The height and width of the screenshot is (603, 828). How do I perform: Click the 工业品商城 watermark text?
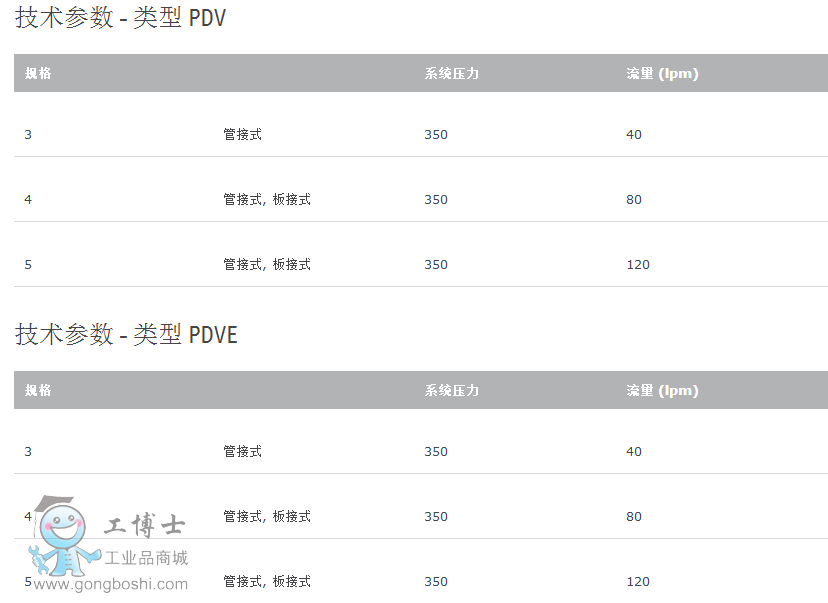click(x=146, y=558)
